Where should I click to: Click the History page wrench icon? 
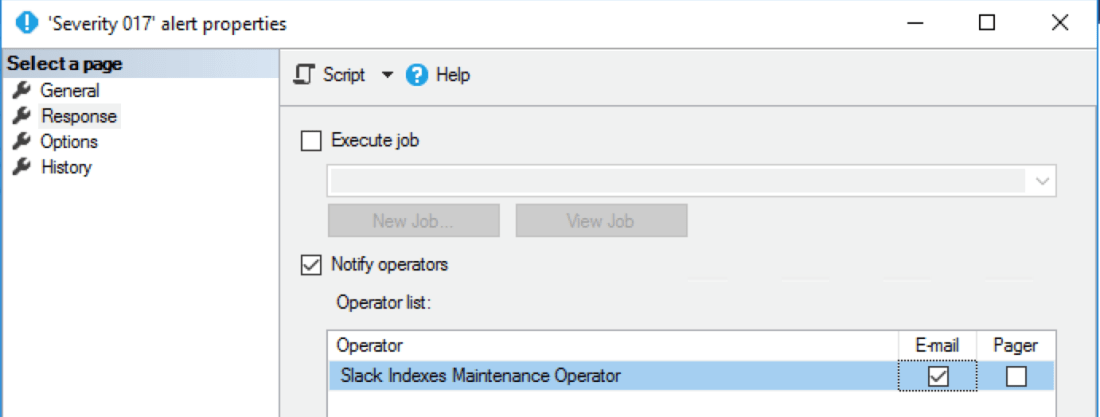(21, 167)
